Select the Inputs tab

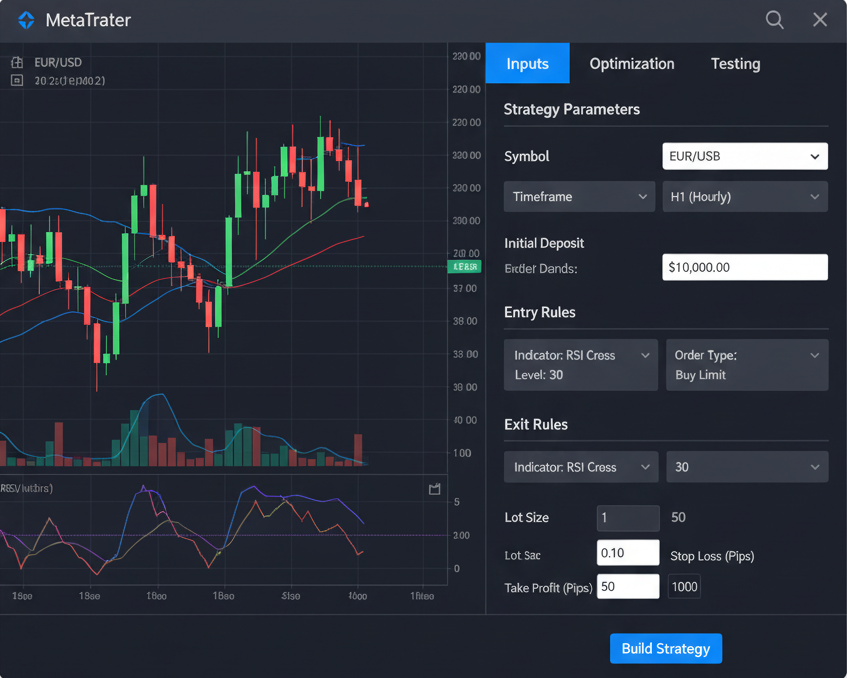tap(527, 63)
